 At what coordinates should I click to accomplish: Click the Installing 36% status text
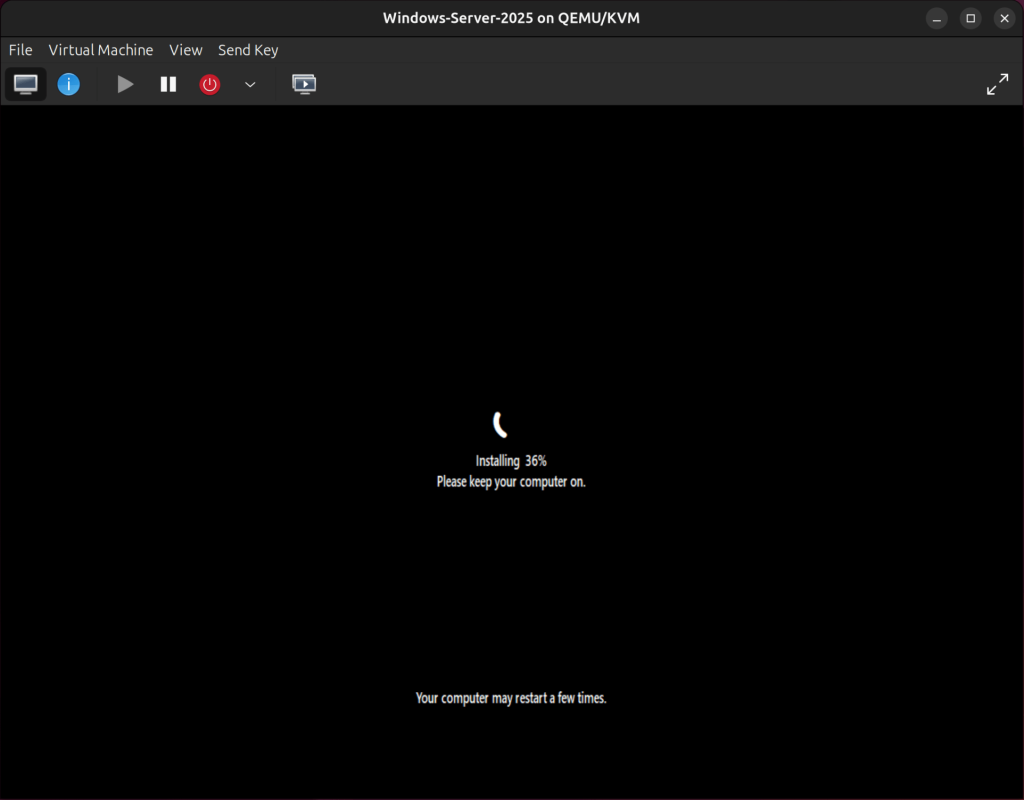(x=511, y=461)
